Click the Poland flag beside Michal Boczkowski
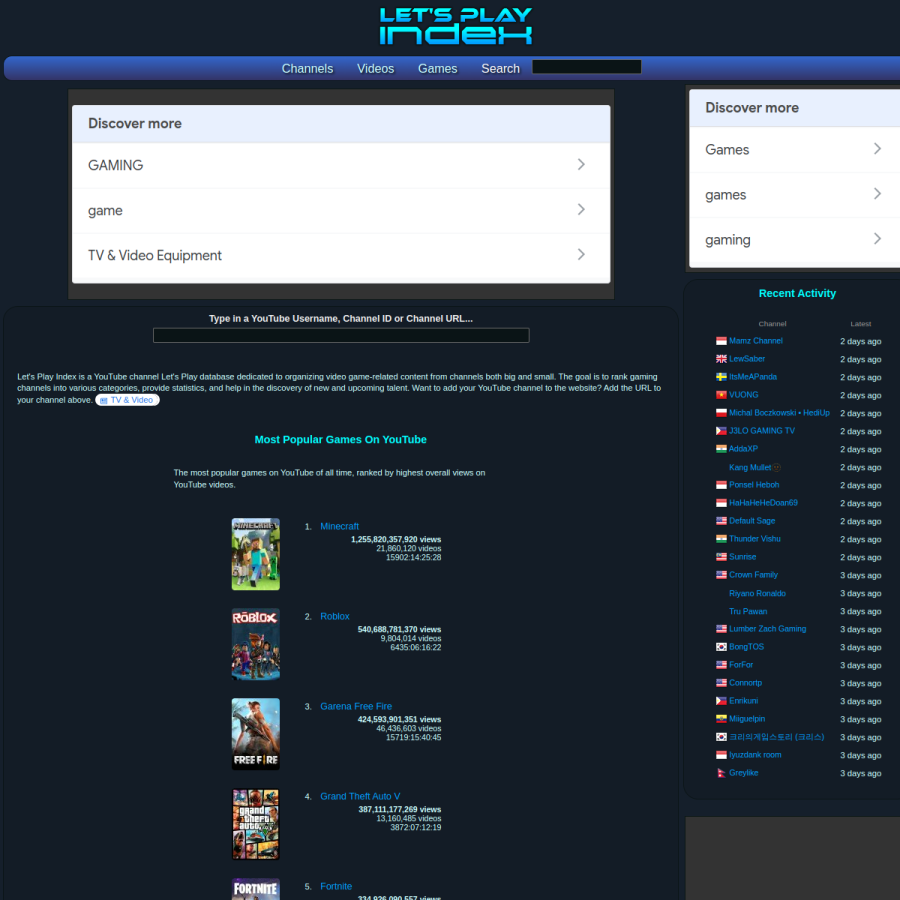Screen dimensions: 900x900 coord(721,413)
